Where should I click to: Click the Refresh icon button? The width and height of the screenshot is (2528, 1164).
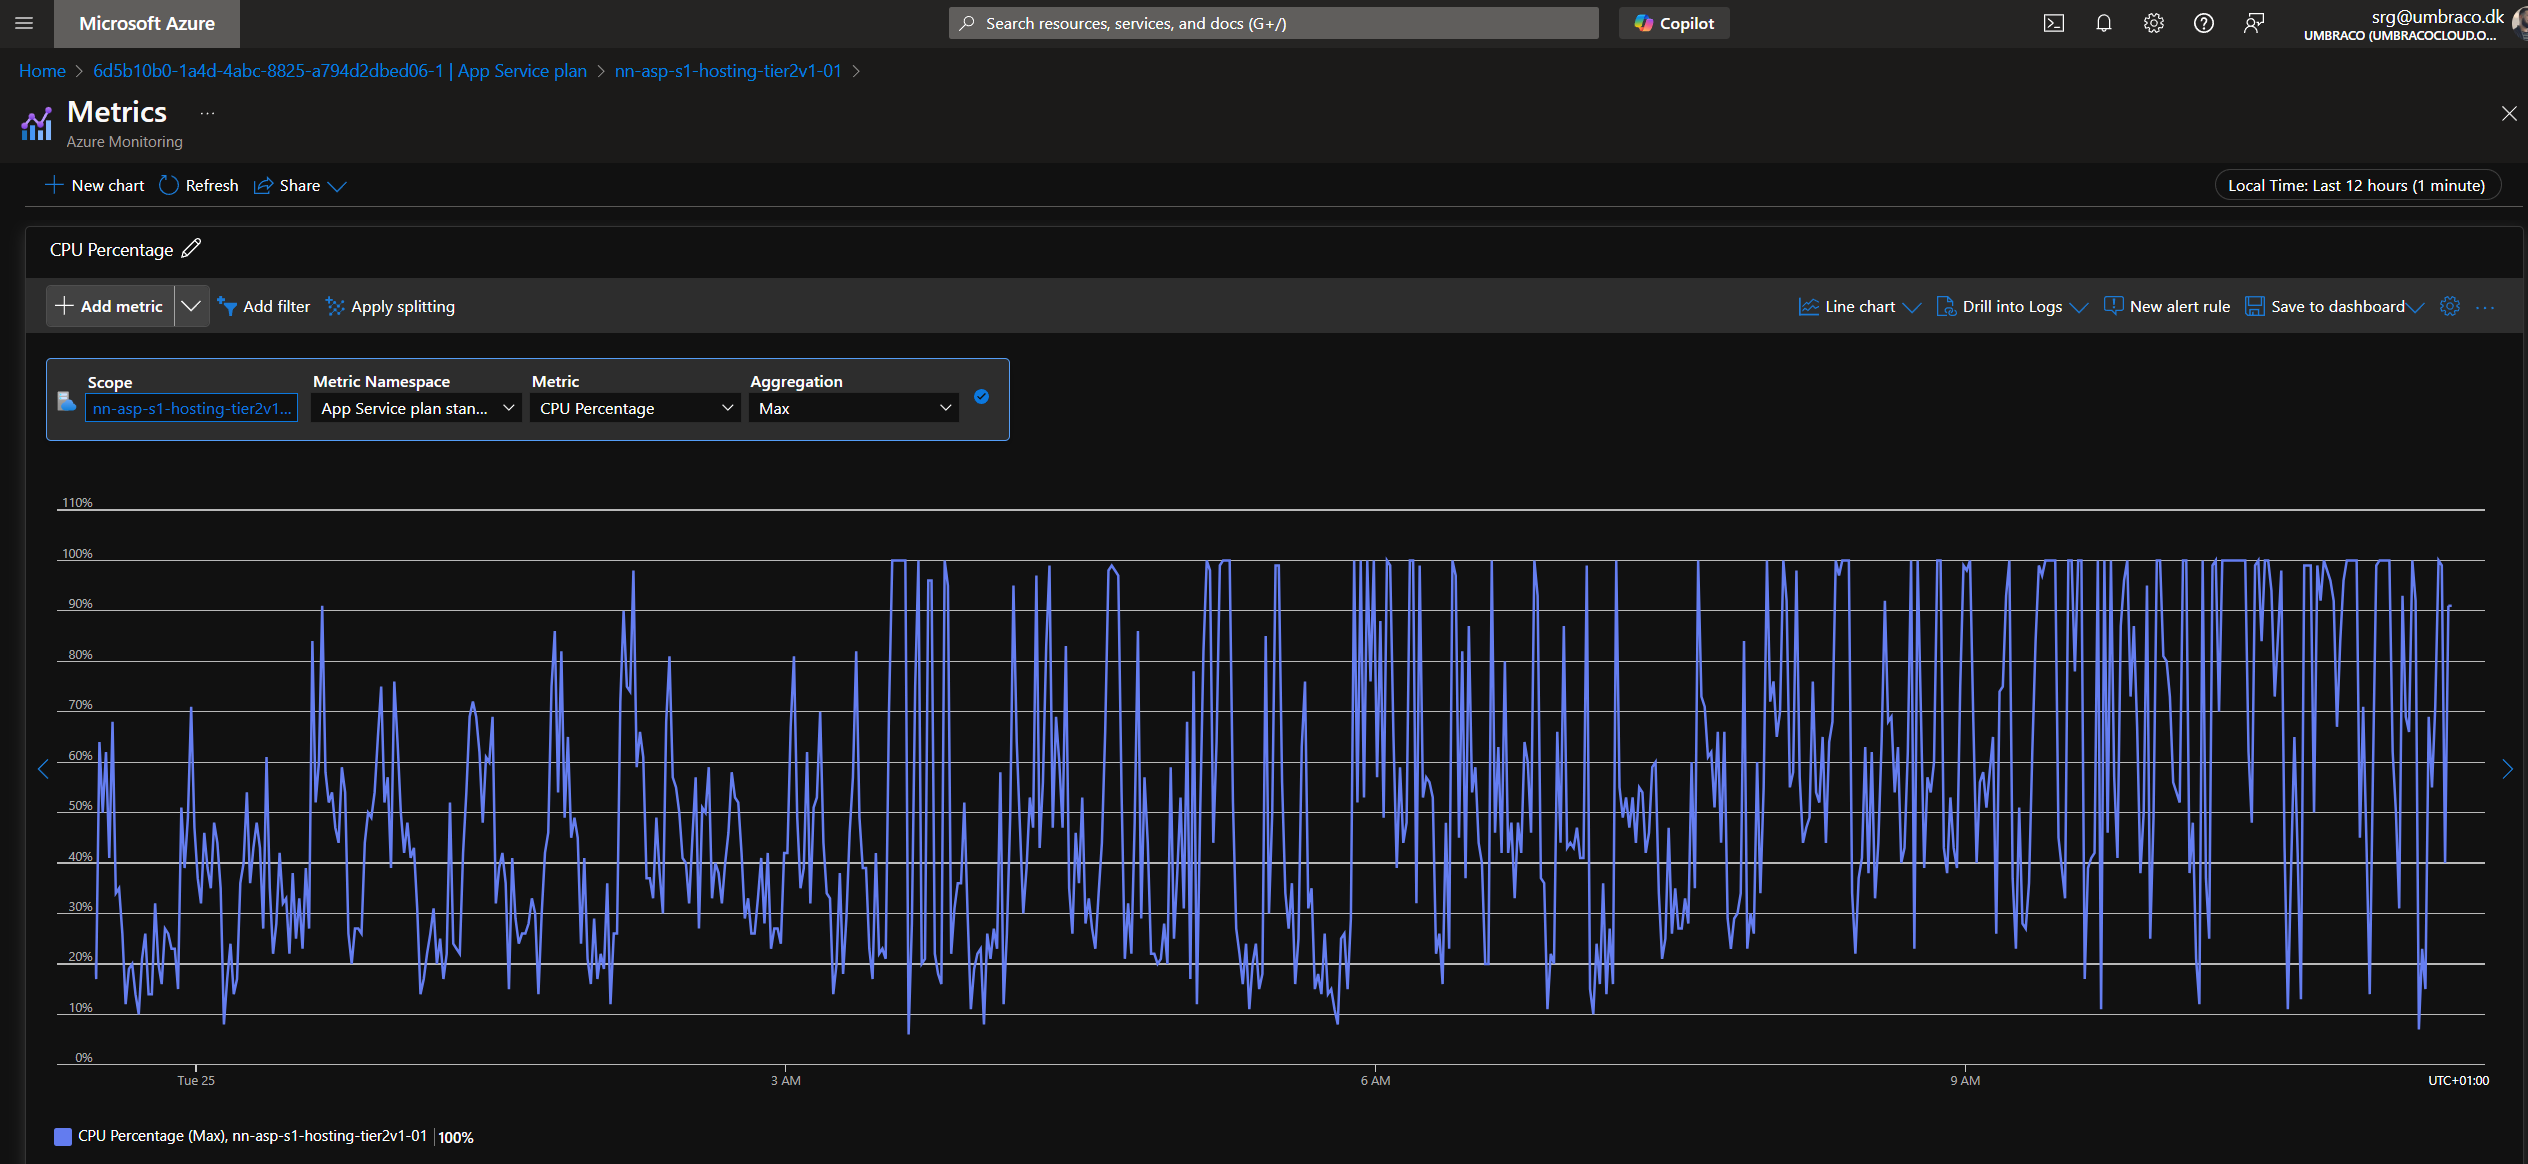click(169, 185)
